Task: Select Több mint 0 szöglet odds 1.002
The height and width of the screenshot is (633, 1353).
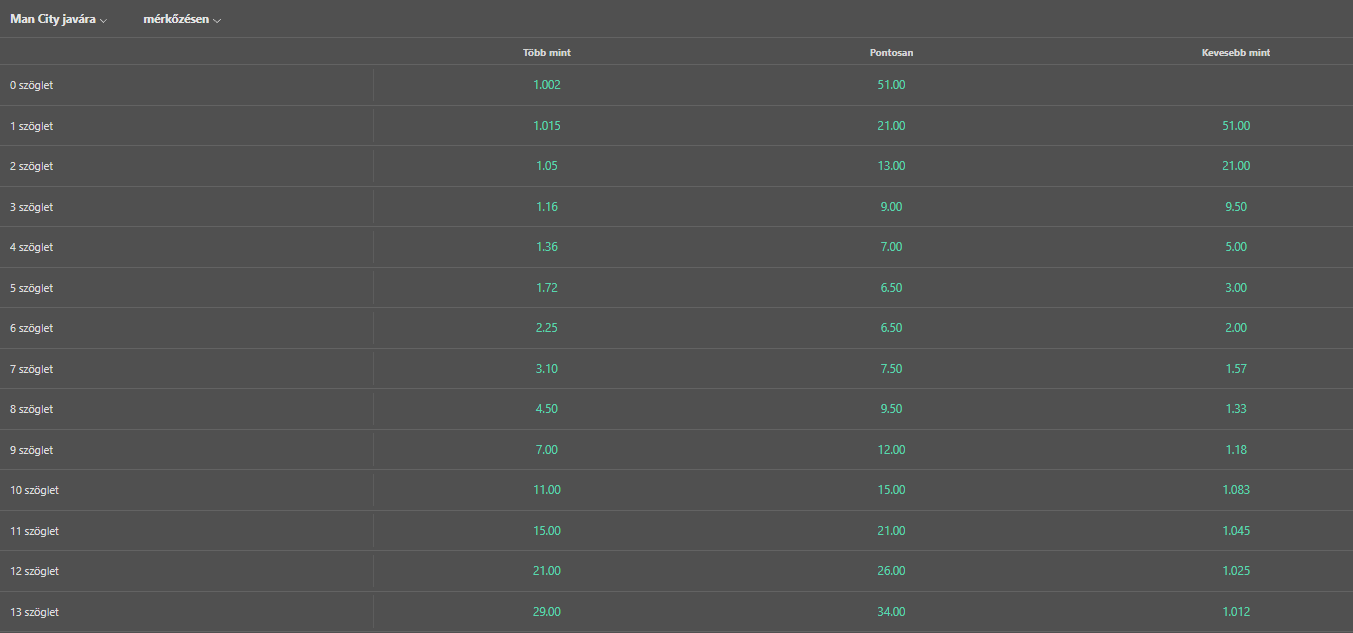Action: point(547,86)
